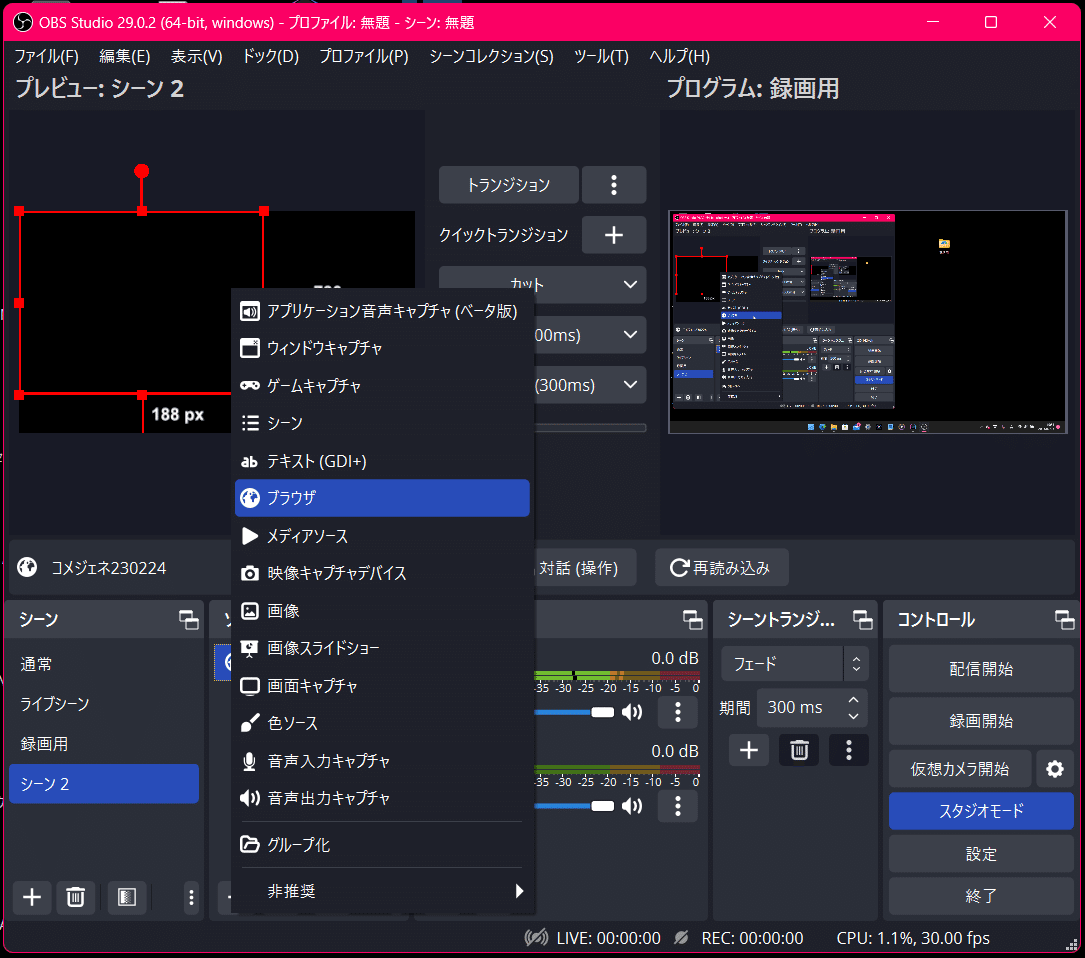Start recording with 録画開始
The image size is (1085, 958).
pos(981,721)
